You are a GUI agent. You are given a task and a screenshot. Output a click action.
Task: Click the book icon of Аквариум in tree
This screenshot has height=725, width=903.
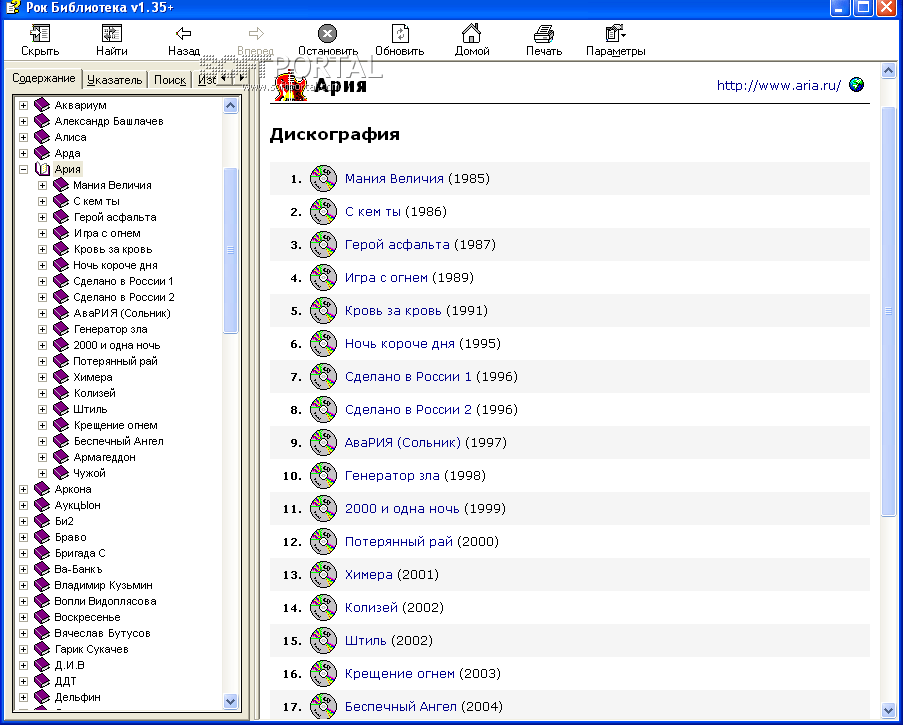tap(42, 105)
